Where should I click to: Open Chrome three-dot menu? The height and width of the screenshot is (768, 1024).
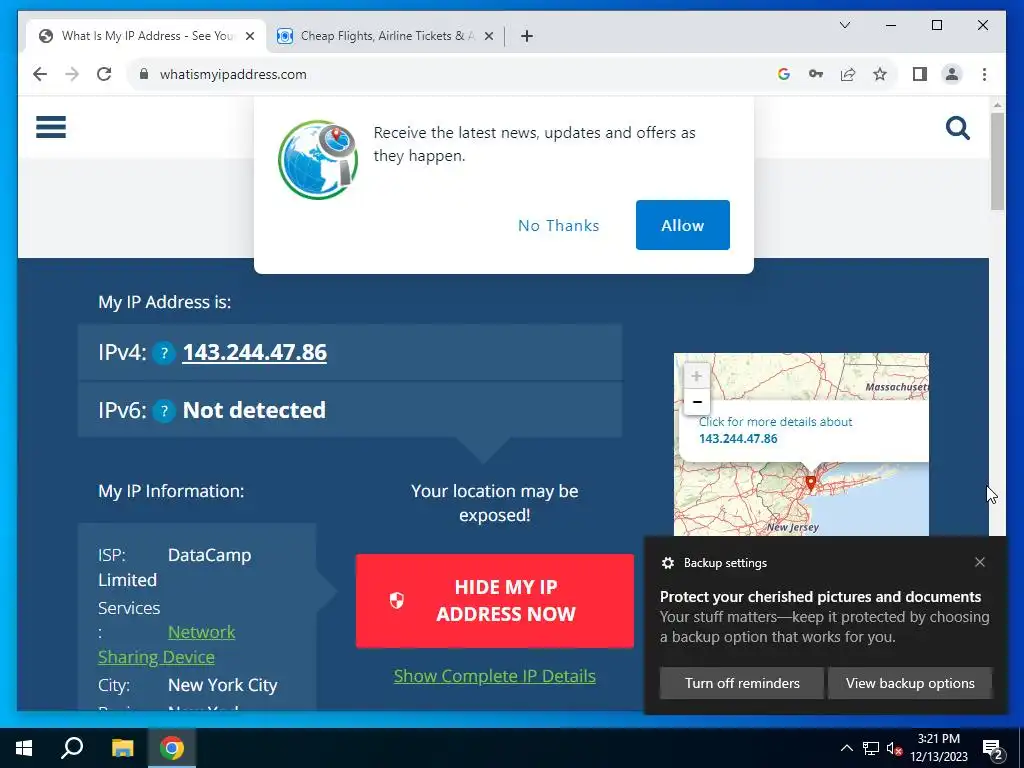coord(984,74)
